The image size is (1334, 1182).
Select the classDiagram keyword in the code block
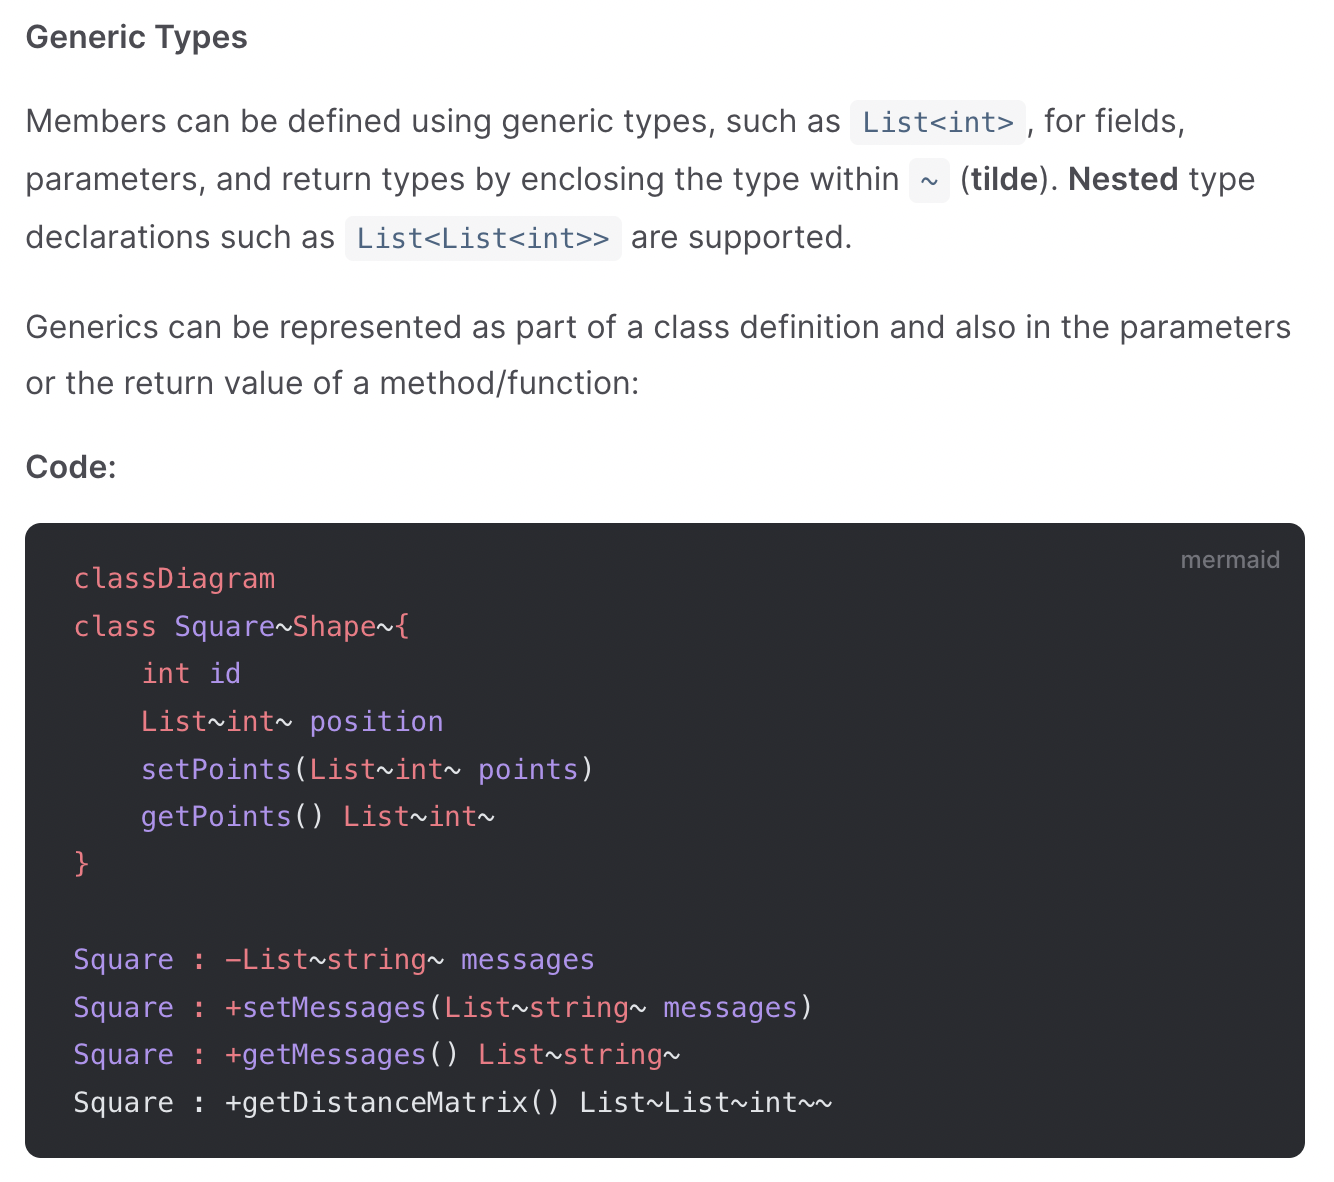174,578
